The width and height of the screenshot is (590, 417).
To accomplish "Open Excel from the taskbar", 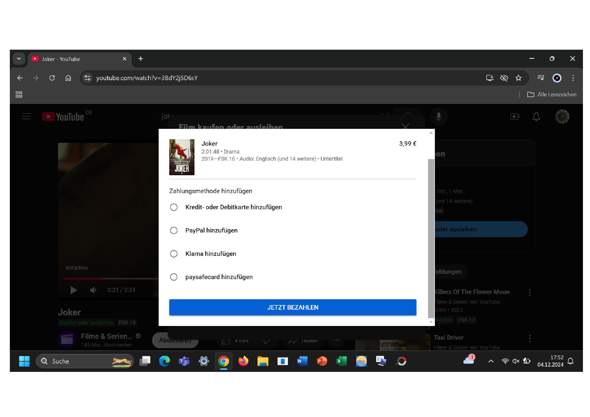I will click(341, 361).
